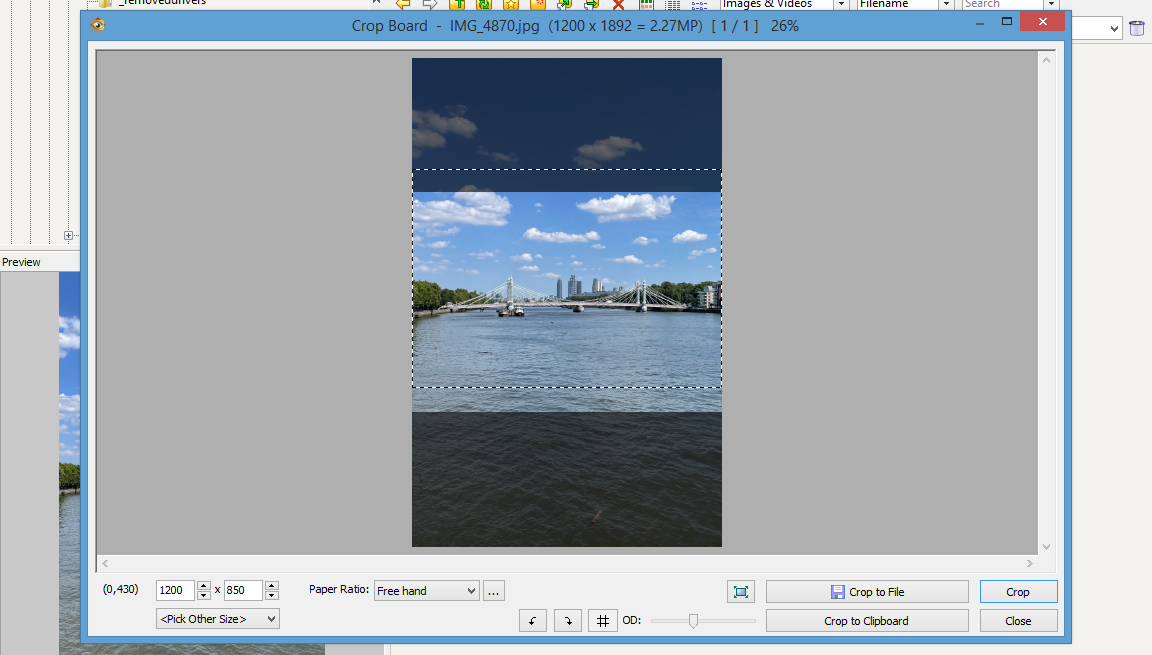The image size is (1152, 655).
Task: Open the Filename sort dropdown in the main window
Action: click(946, 4)
